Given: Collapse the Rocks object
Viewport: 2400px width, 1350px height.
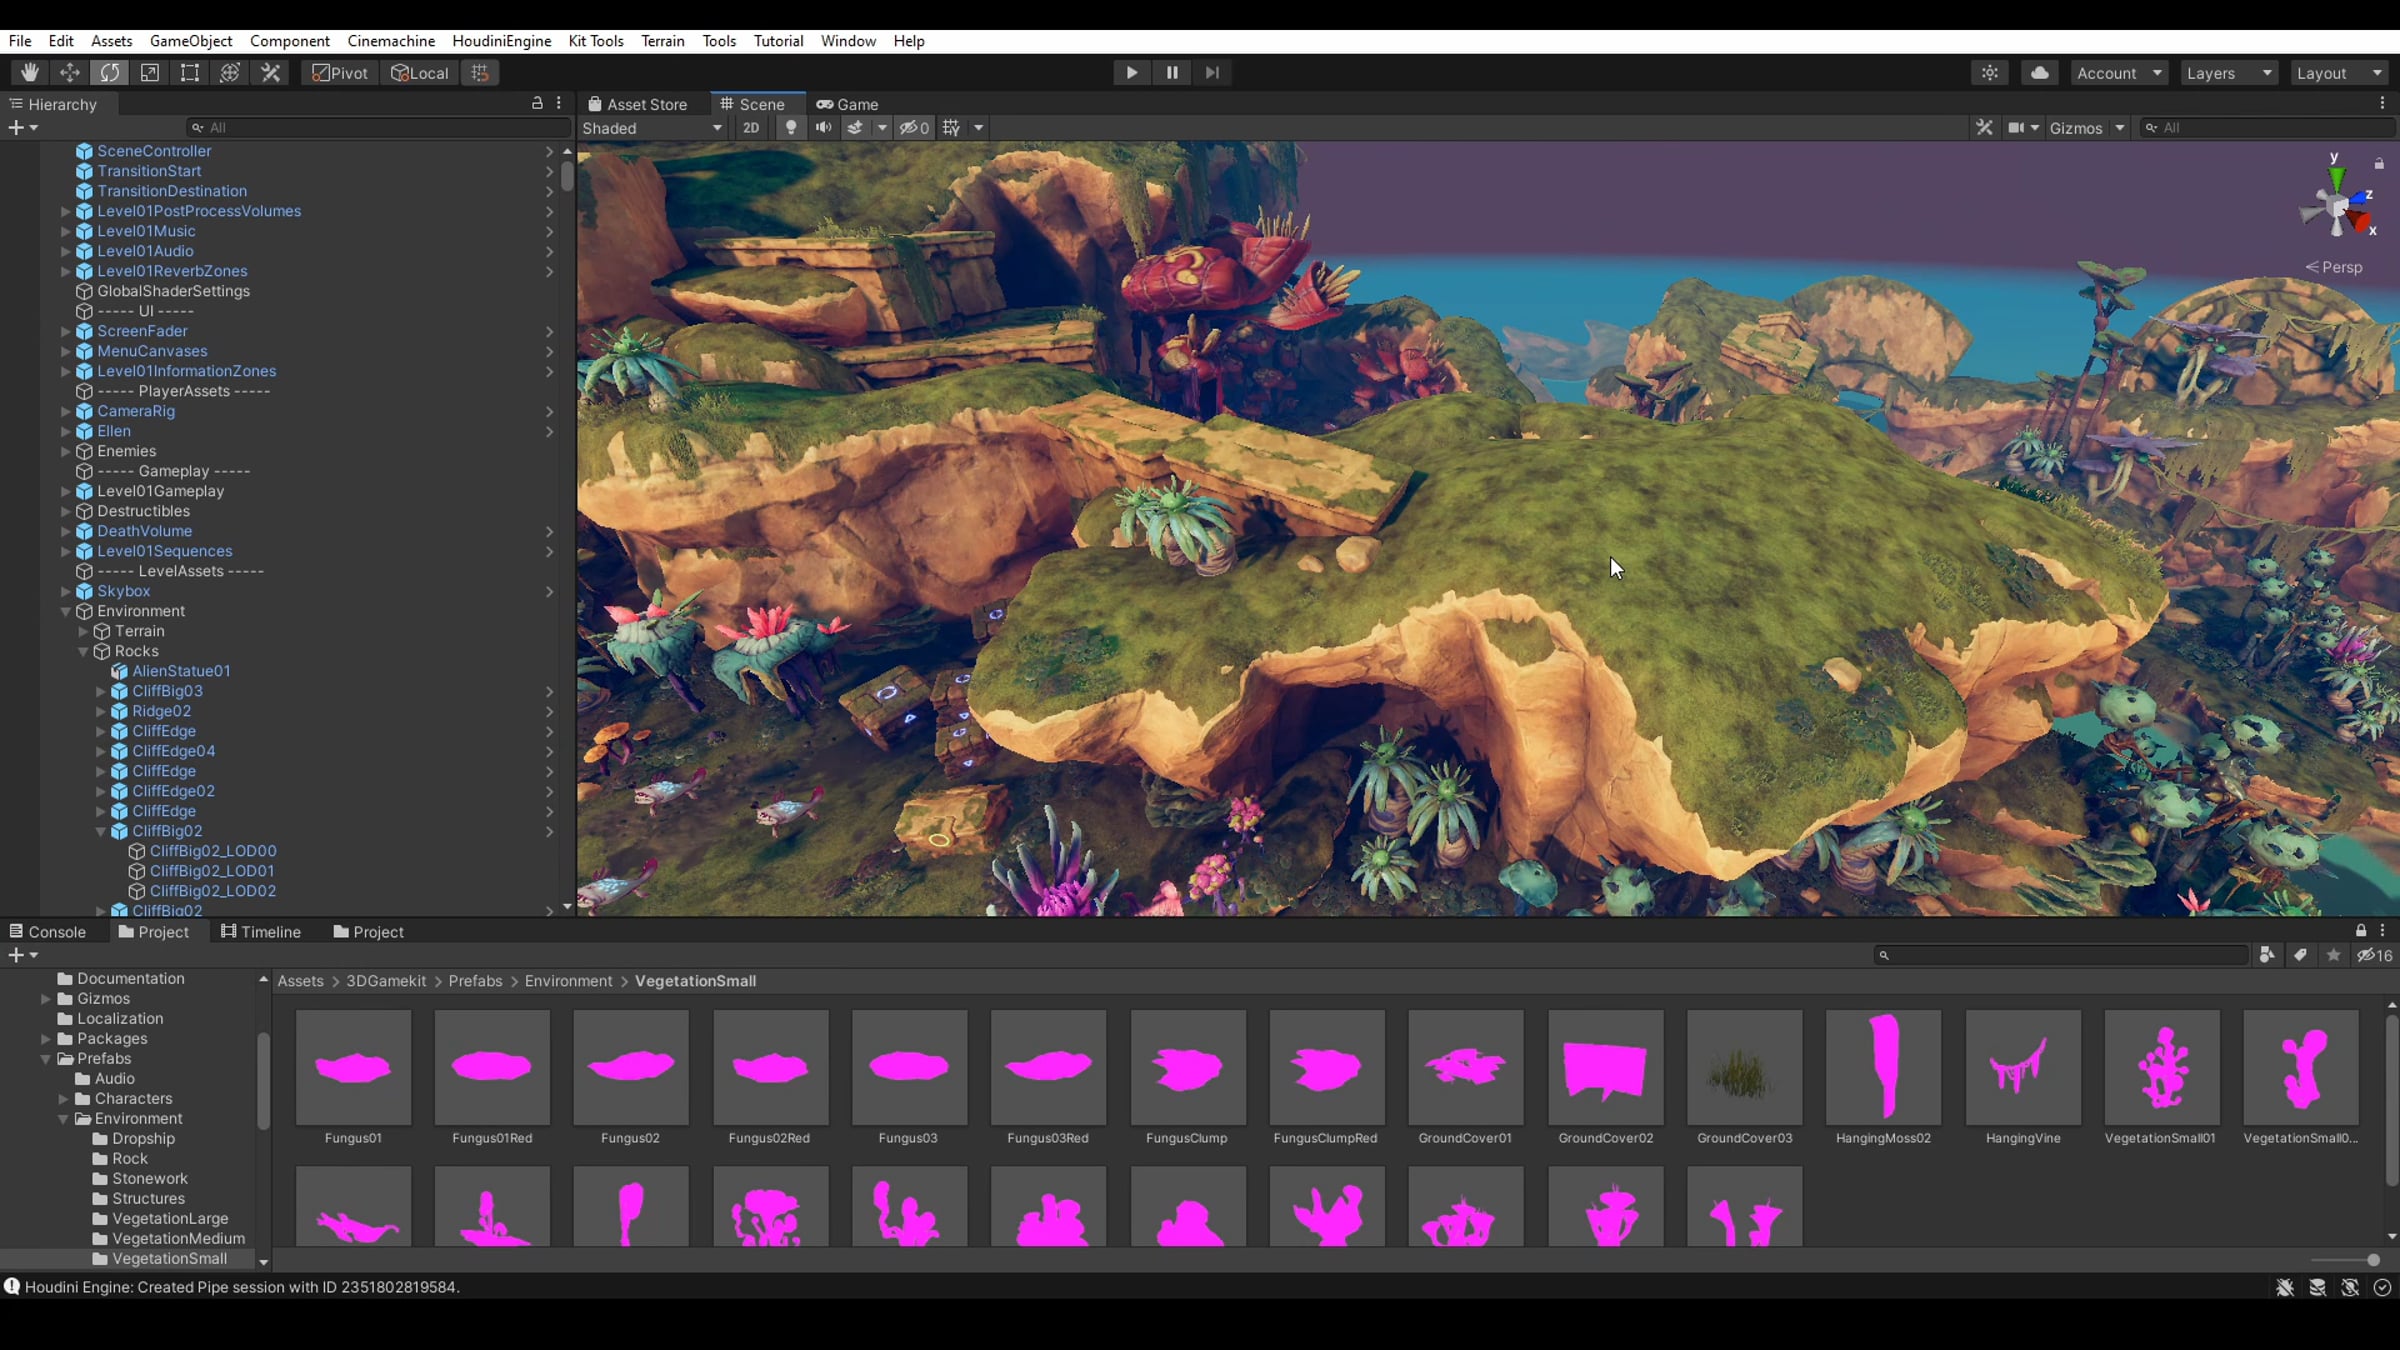Looking at the screenshot, I should (84, 651).
